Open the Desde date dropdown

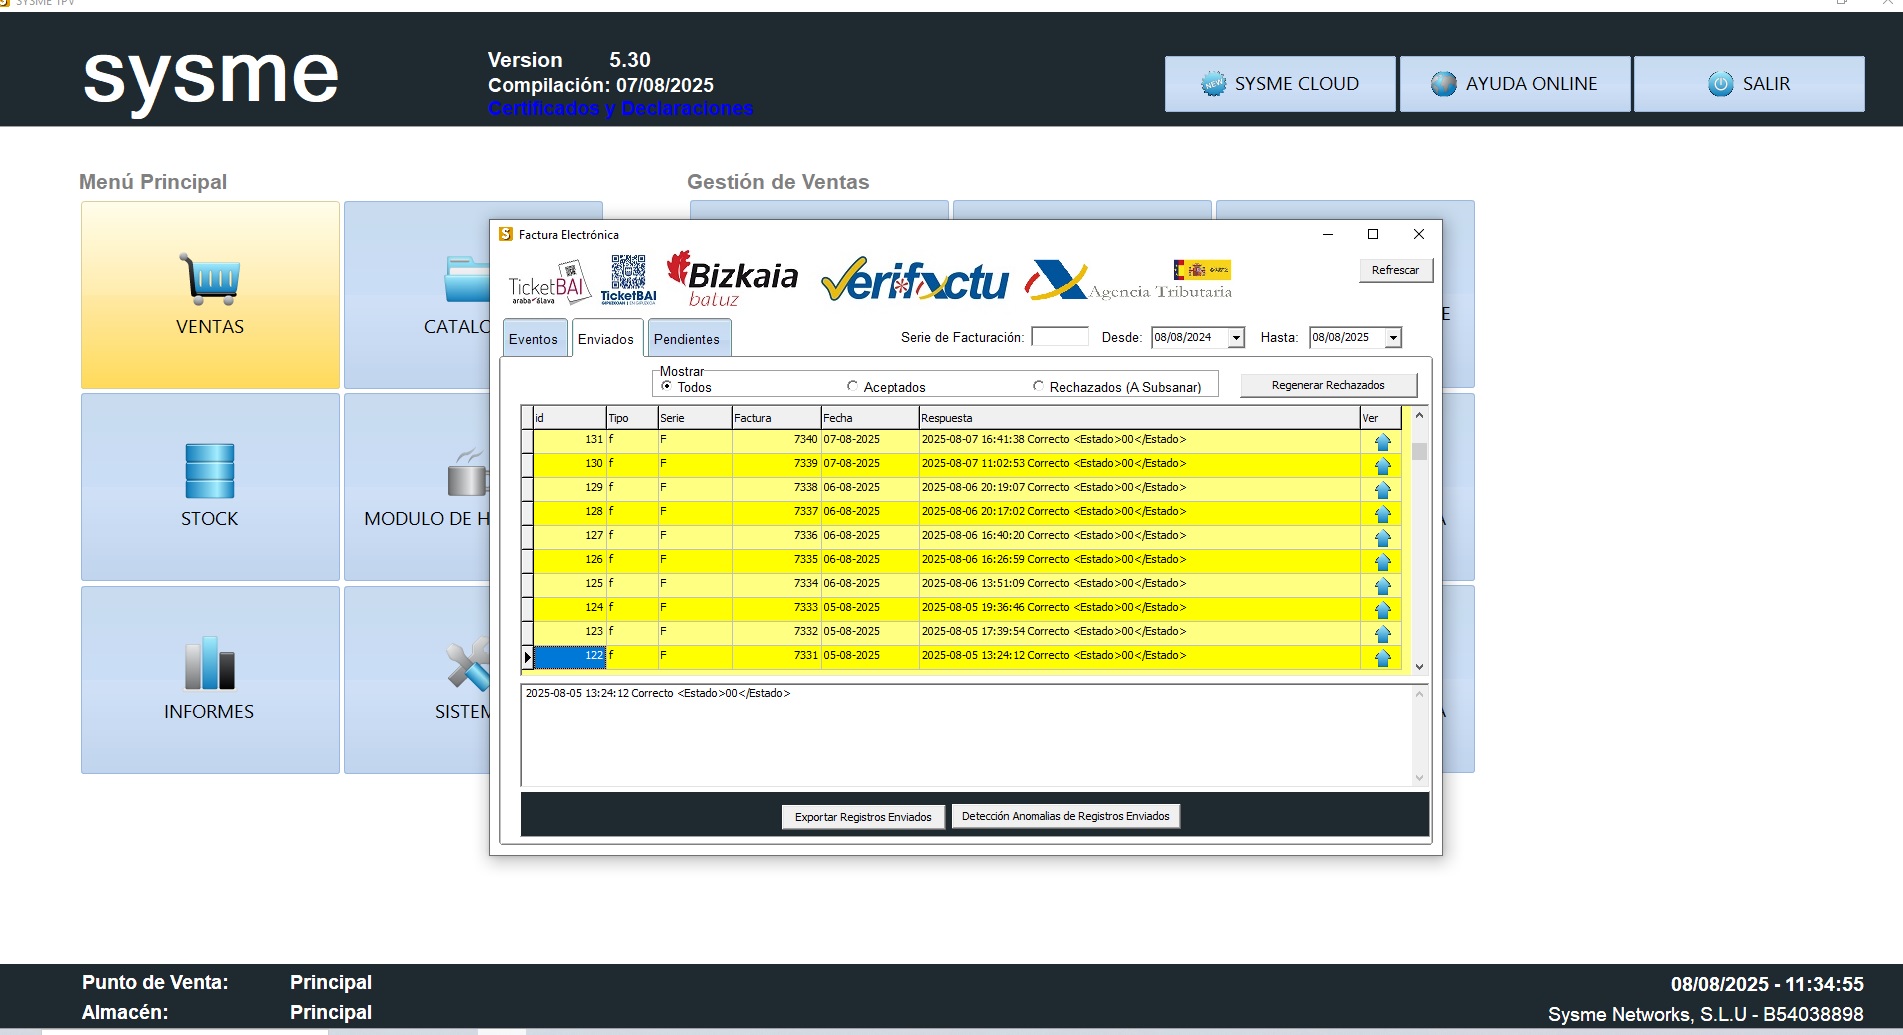[1236, 338]
